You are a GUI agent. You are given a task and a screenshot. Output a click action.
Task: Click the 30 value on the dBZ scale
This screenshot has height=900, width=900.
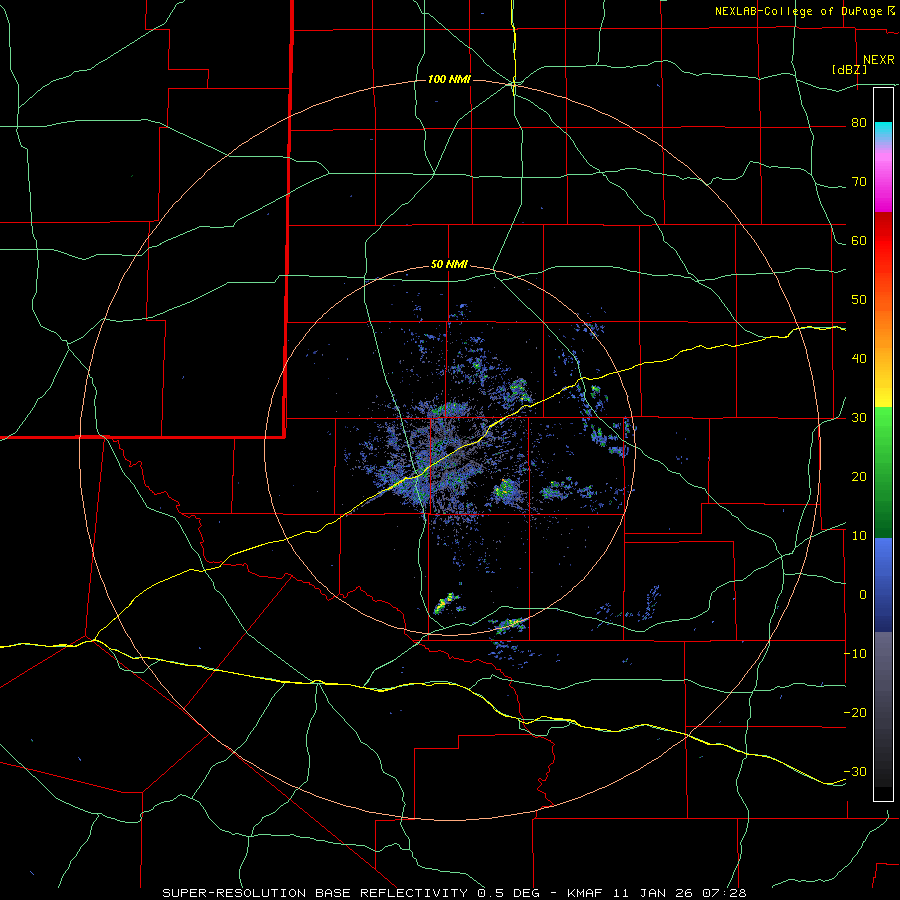click(x=859, y=418)
